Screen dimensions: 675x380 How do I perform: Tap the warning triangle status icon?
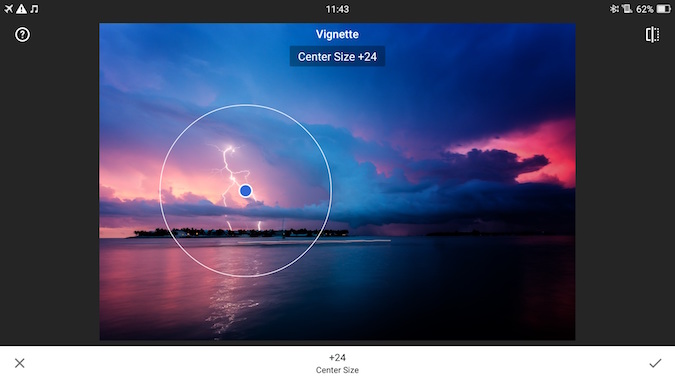point(21,9)
